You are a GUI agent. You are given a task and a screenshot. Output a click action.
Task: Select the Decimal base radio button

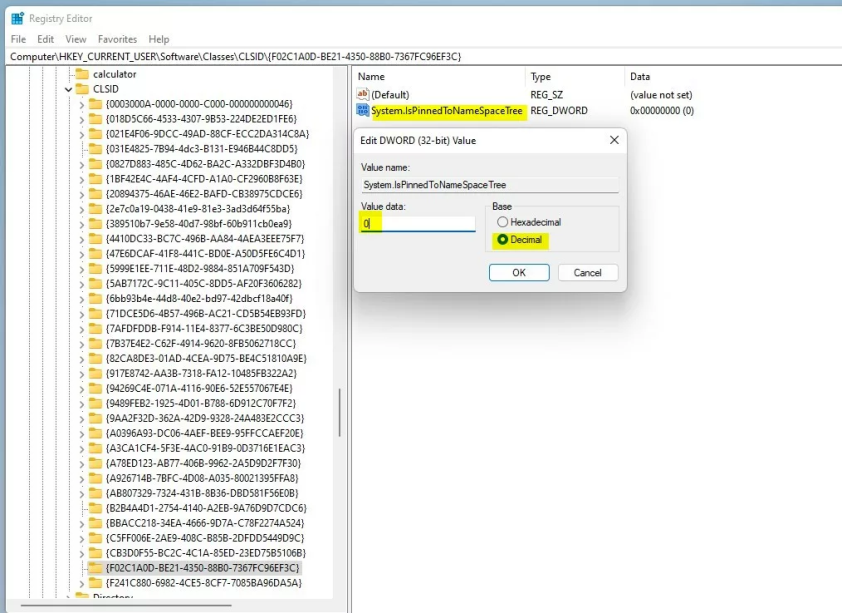click(502, 239)
